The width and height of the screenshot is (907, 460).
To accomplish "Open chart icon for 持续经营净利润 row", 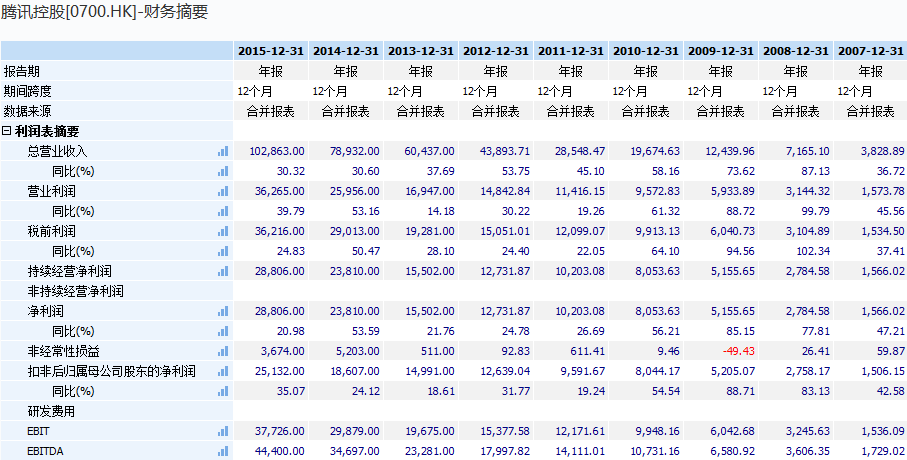I will pos(223,271).
